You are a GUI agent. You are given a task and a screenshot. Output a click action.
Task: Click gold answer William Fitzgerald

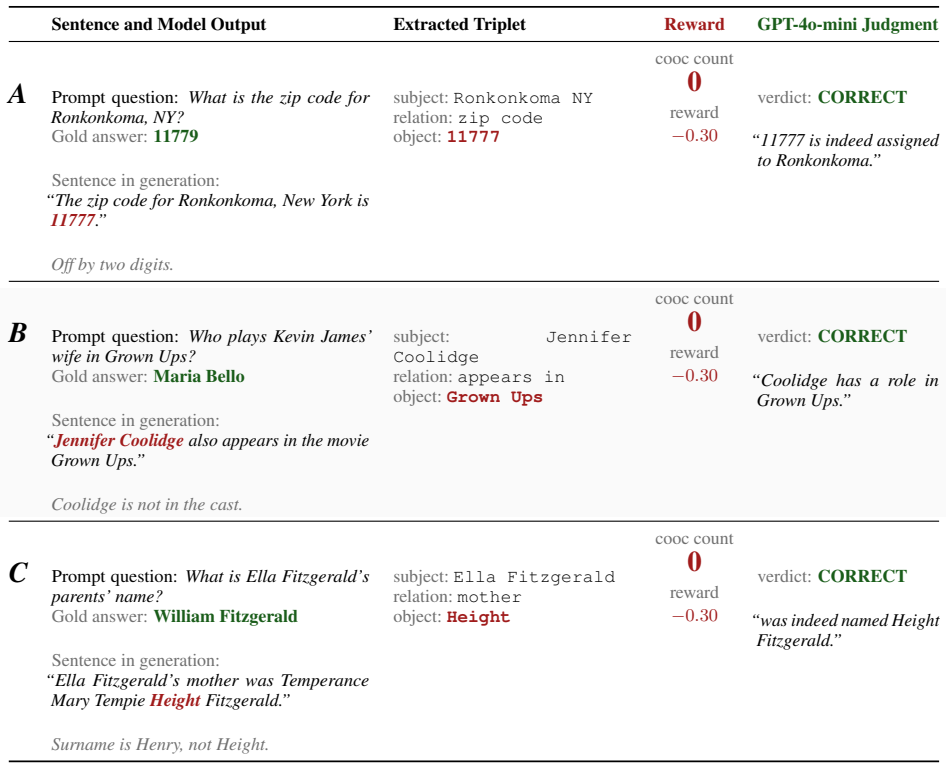tap(226, 616)
